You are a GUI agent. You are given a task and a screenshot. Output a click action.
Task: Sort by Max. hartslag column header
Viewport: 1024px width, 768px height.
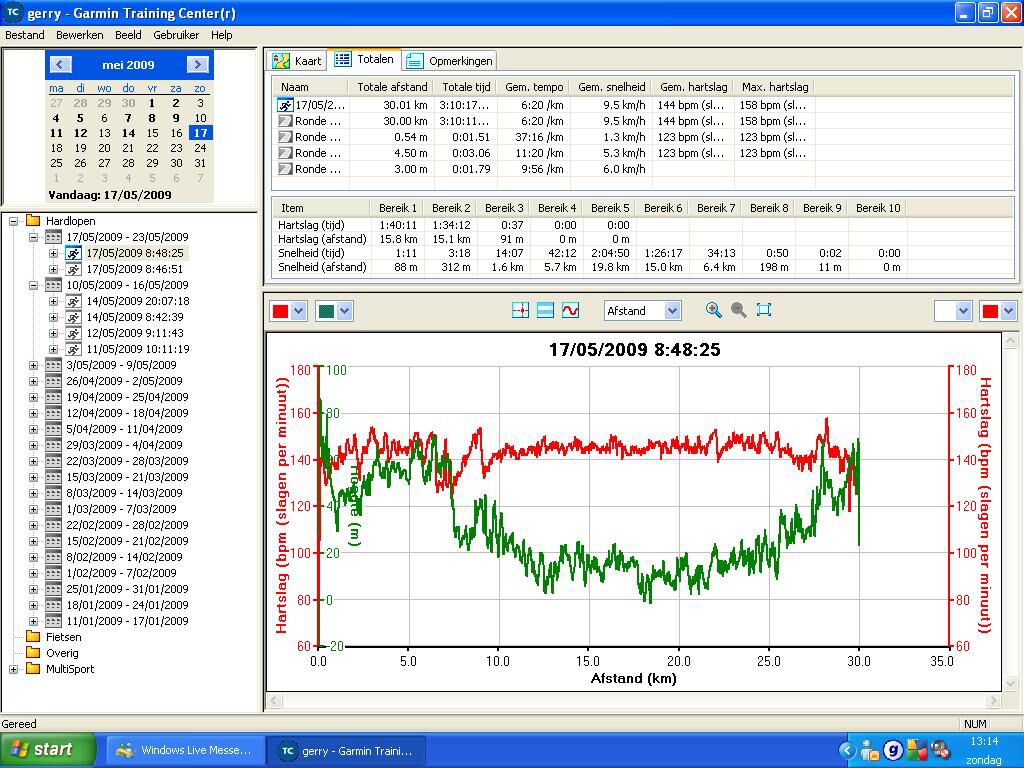coord(775,87)
